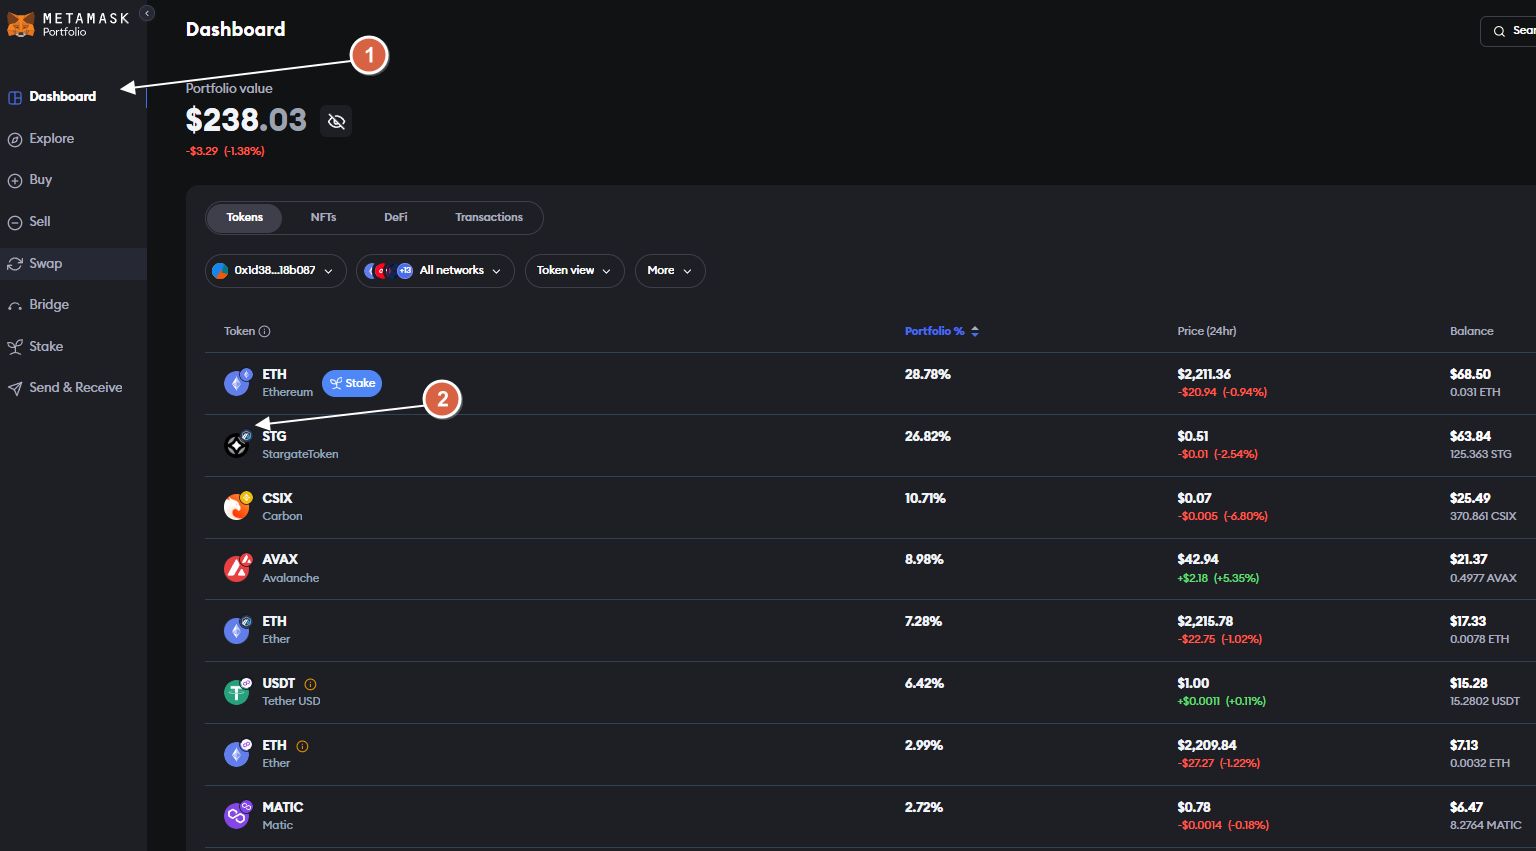The image size is (1536, 851).
Task: Click the USDT Tether token logo
Action: pyautogui.click(x=237, y=691)
